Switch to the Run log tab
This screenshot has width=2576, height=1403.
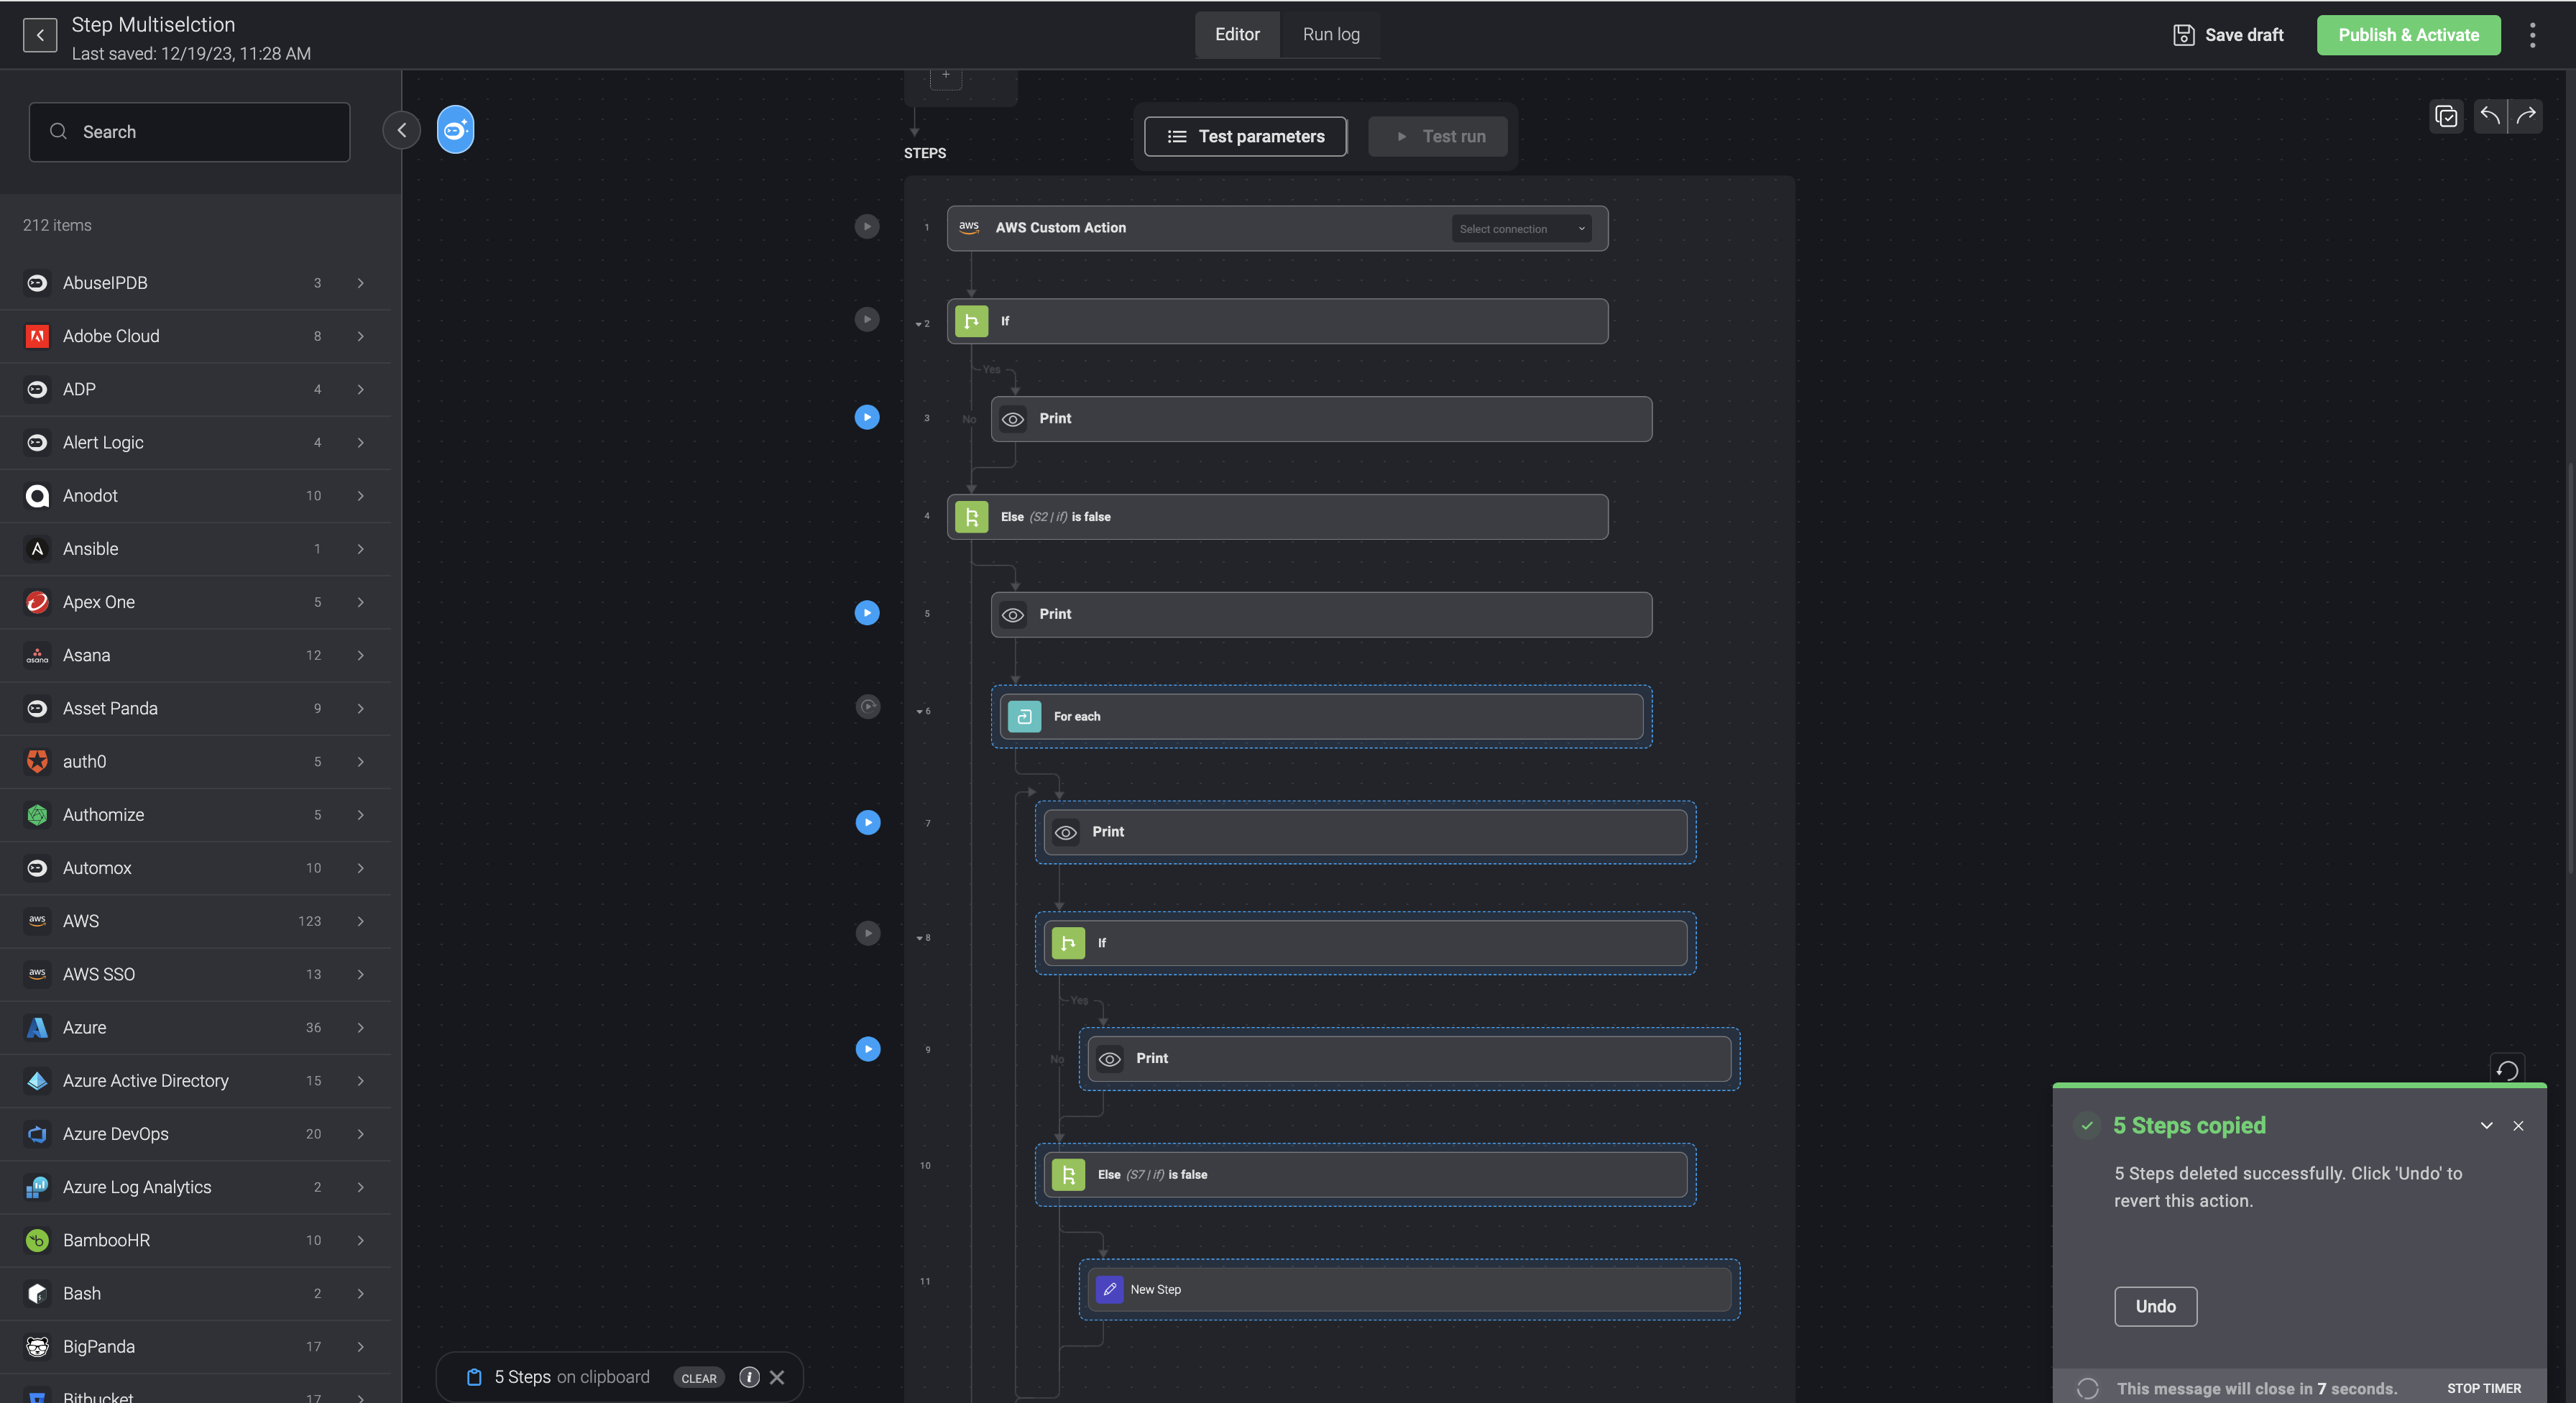coord(1331,34)
